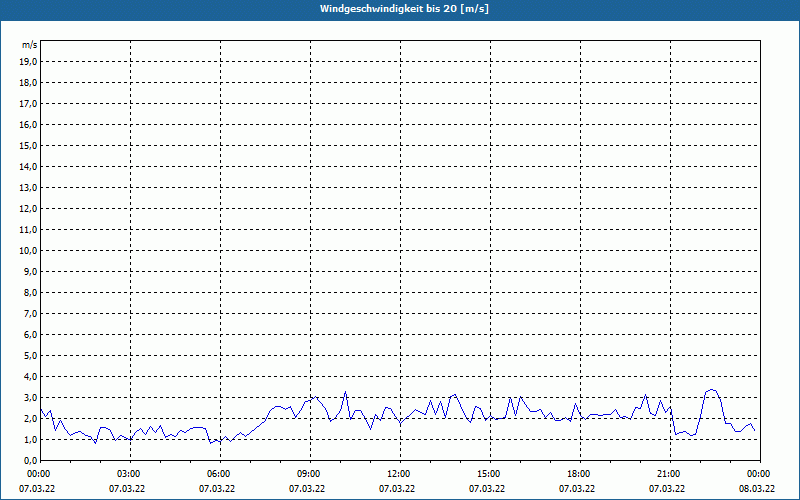Click the chart title 'Windgeschwindigkeit bis 20 [m/s]'
Screen dimensions: 800x500
[404, 9]
